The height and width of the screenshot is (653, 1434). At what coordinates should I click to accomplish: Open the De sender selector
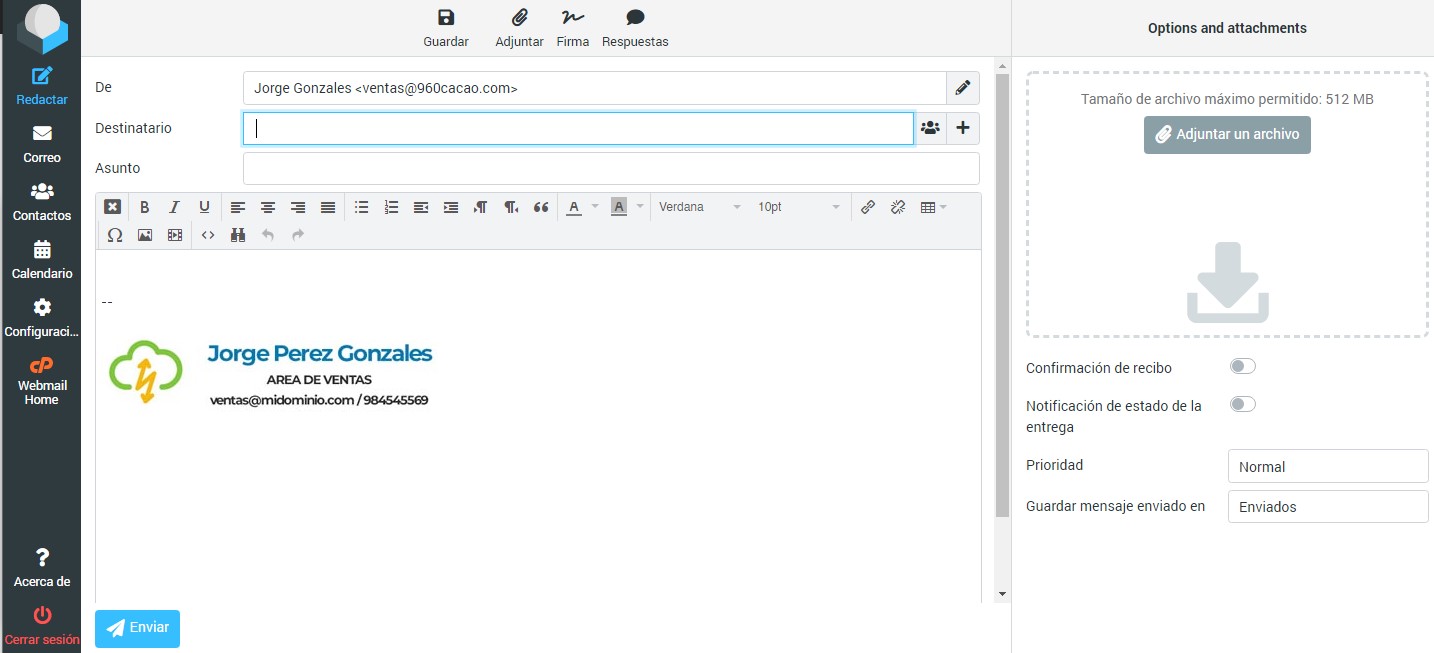pyautogui.click(x=595, y=88)
